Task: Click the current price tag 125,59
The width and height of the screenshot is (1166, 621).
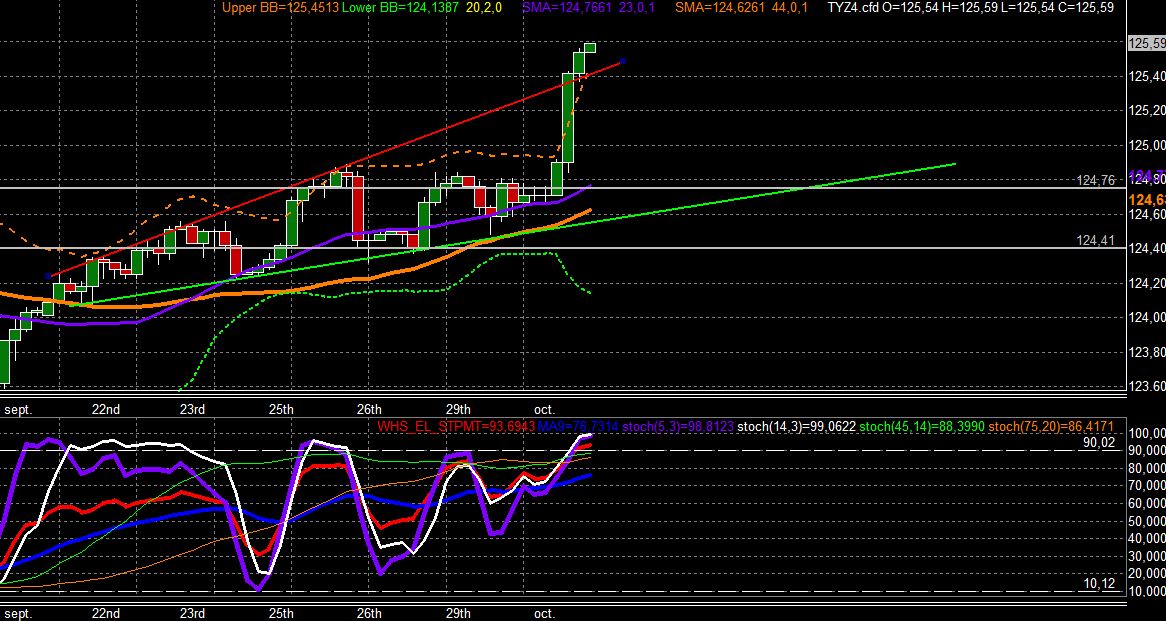Action: (1147, 44)
